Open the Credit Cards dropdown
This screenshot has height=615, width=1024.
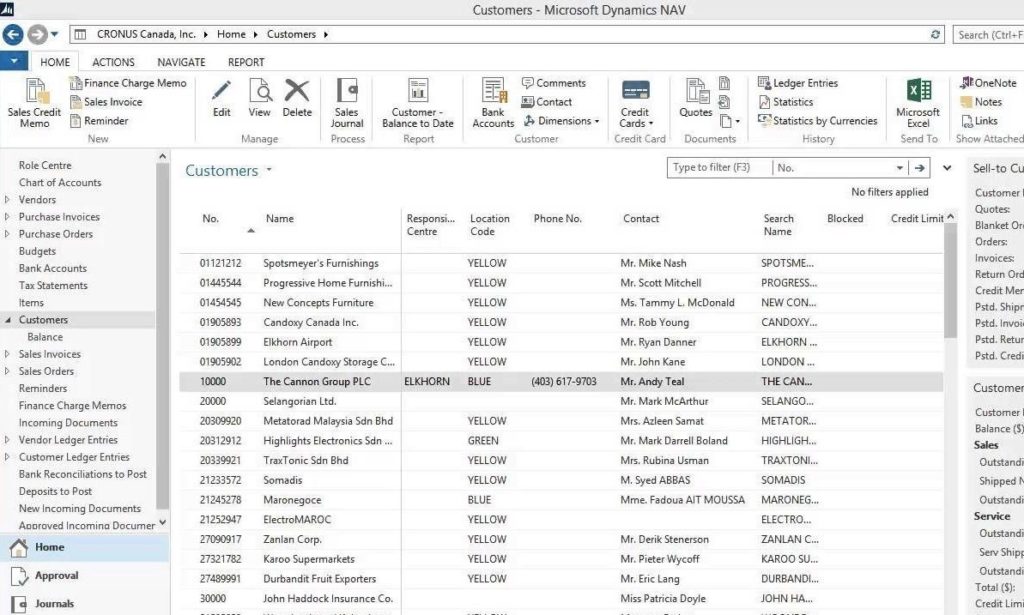click(x=635, y=103)
